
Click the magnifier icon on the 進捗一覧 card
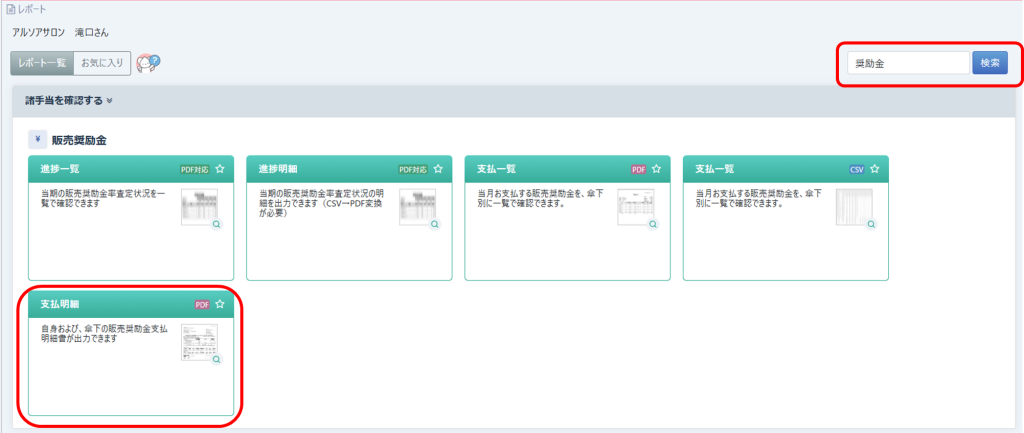click(x=216, y=225)
